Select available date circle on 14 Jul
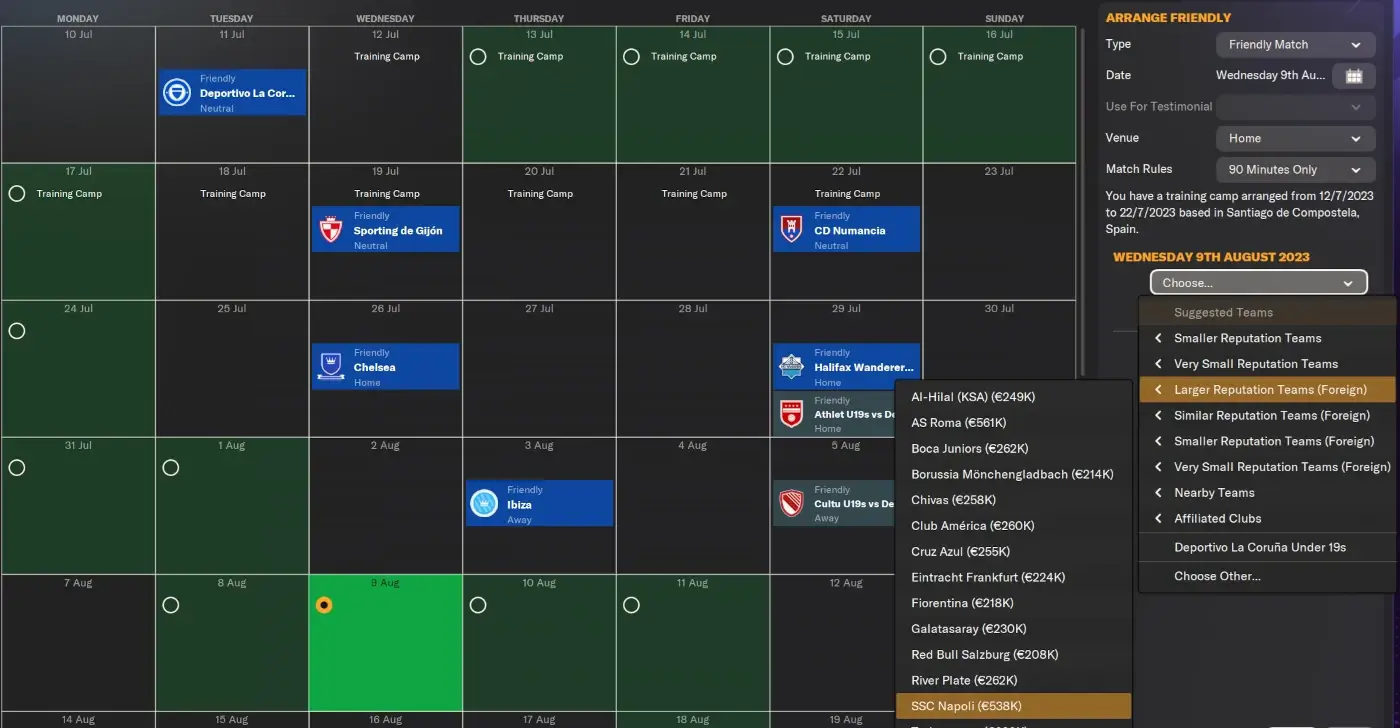This screenshot has width=1400, height=728. click(x=631, y=57)
